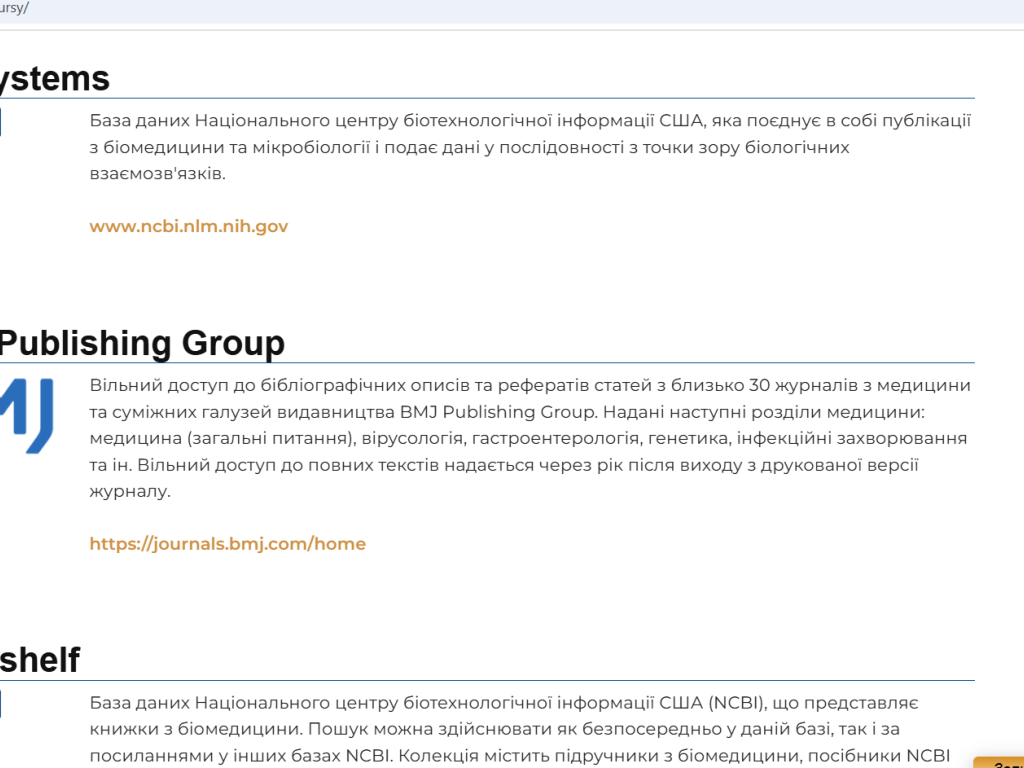Click the line starting 'та ін. Вільний доступ до повних'
This screenshot has width=1024, height=768.
pos(504,465)
